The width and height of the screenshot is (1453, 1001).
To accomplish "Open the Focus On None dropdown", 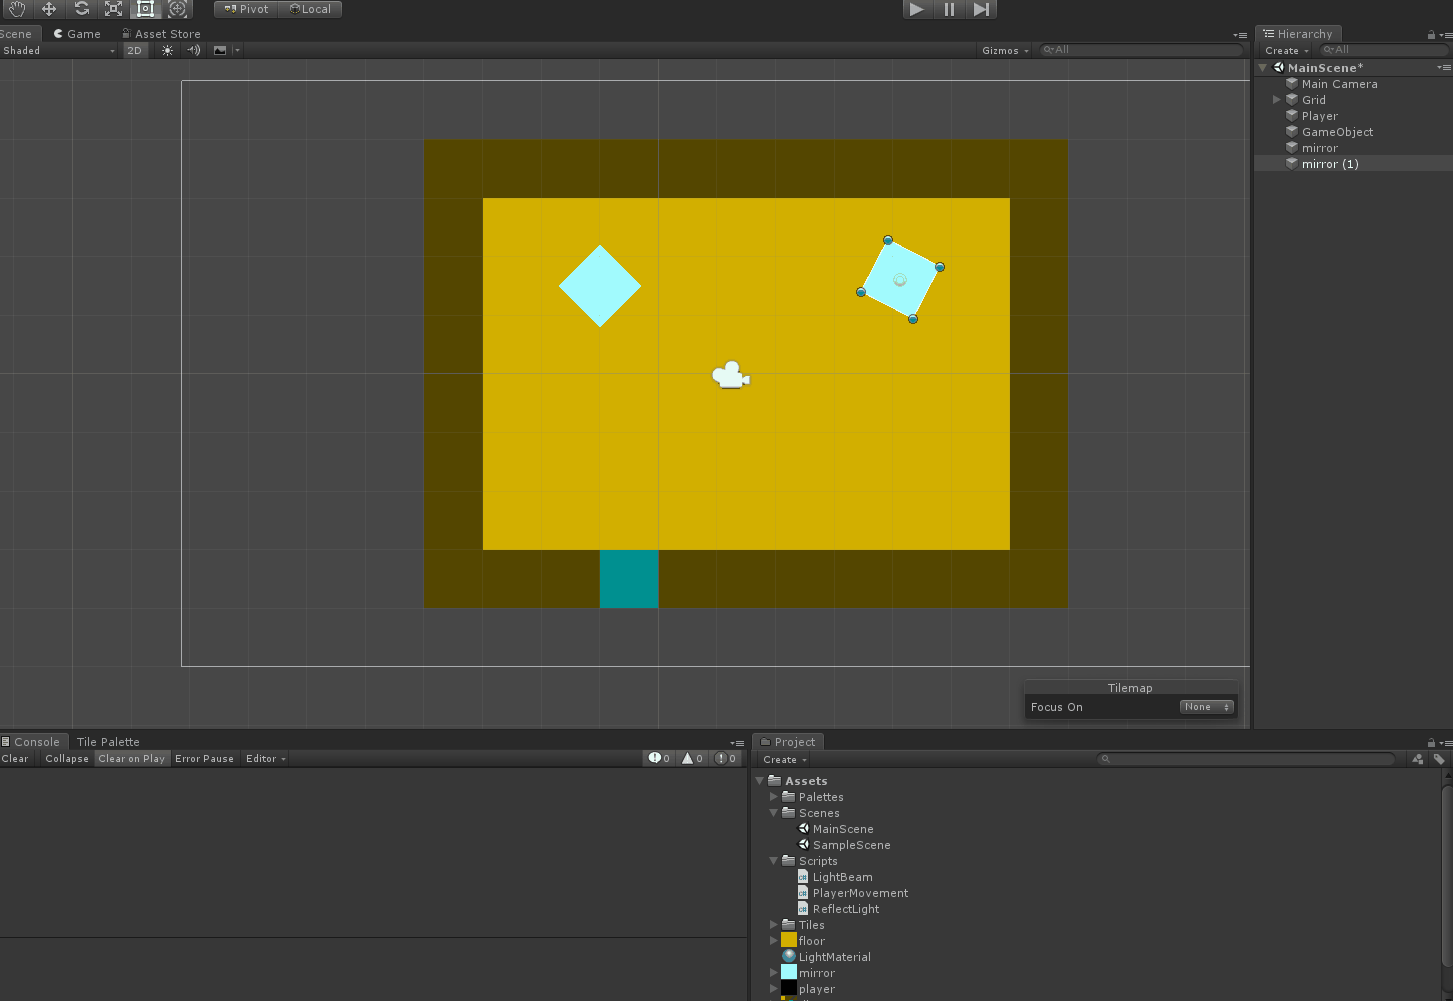I will pyautogui.click(x=1207, y=707).
